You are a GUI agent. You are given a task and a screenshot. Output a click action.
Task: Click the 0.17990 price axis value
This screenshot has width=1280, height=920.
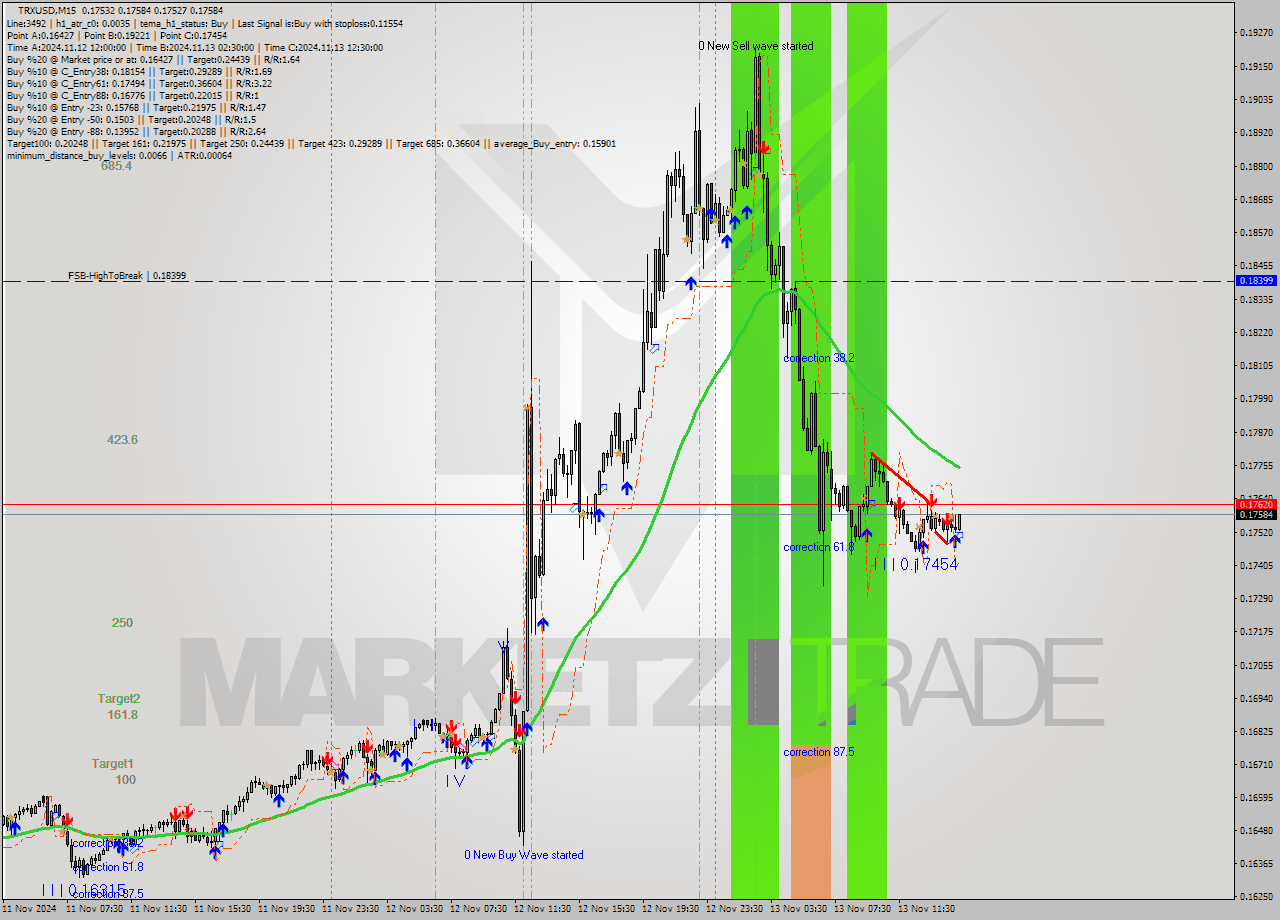(x=1256, y=398)
